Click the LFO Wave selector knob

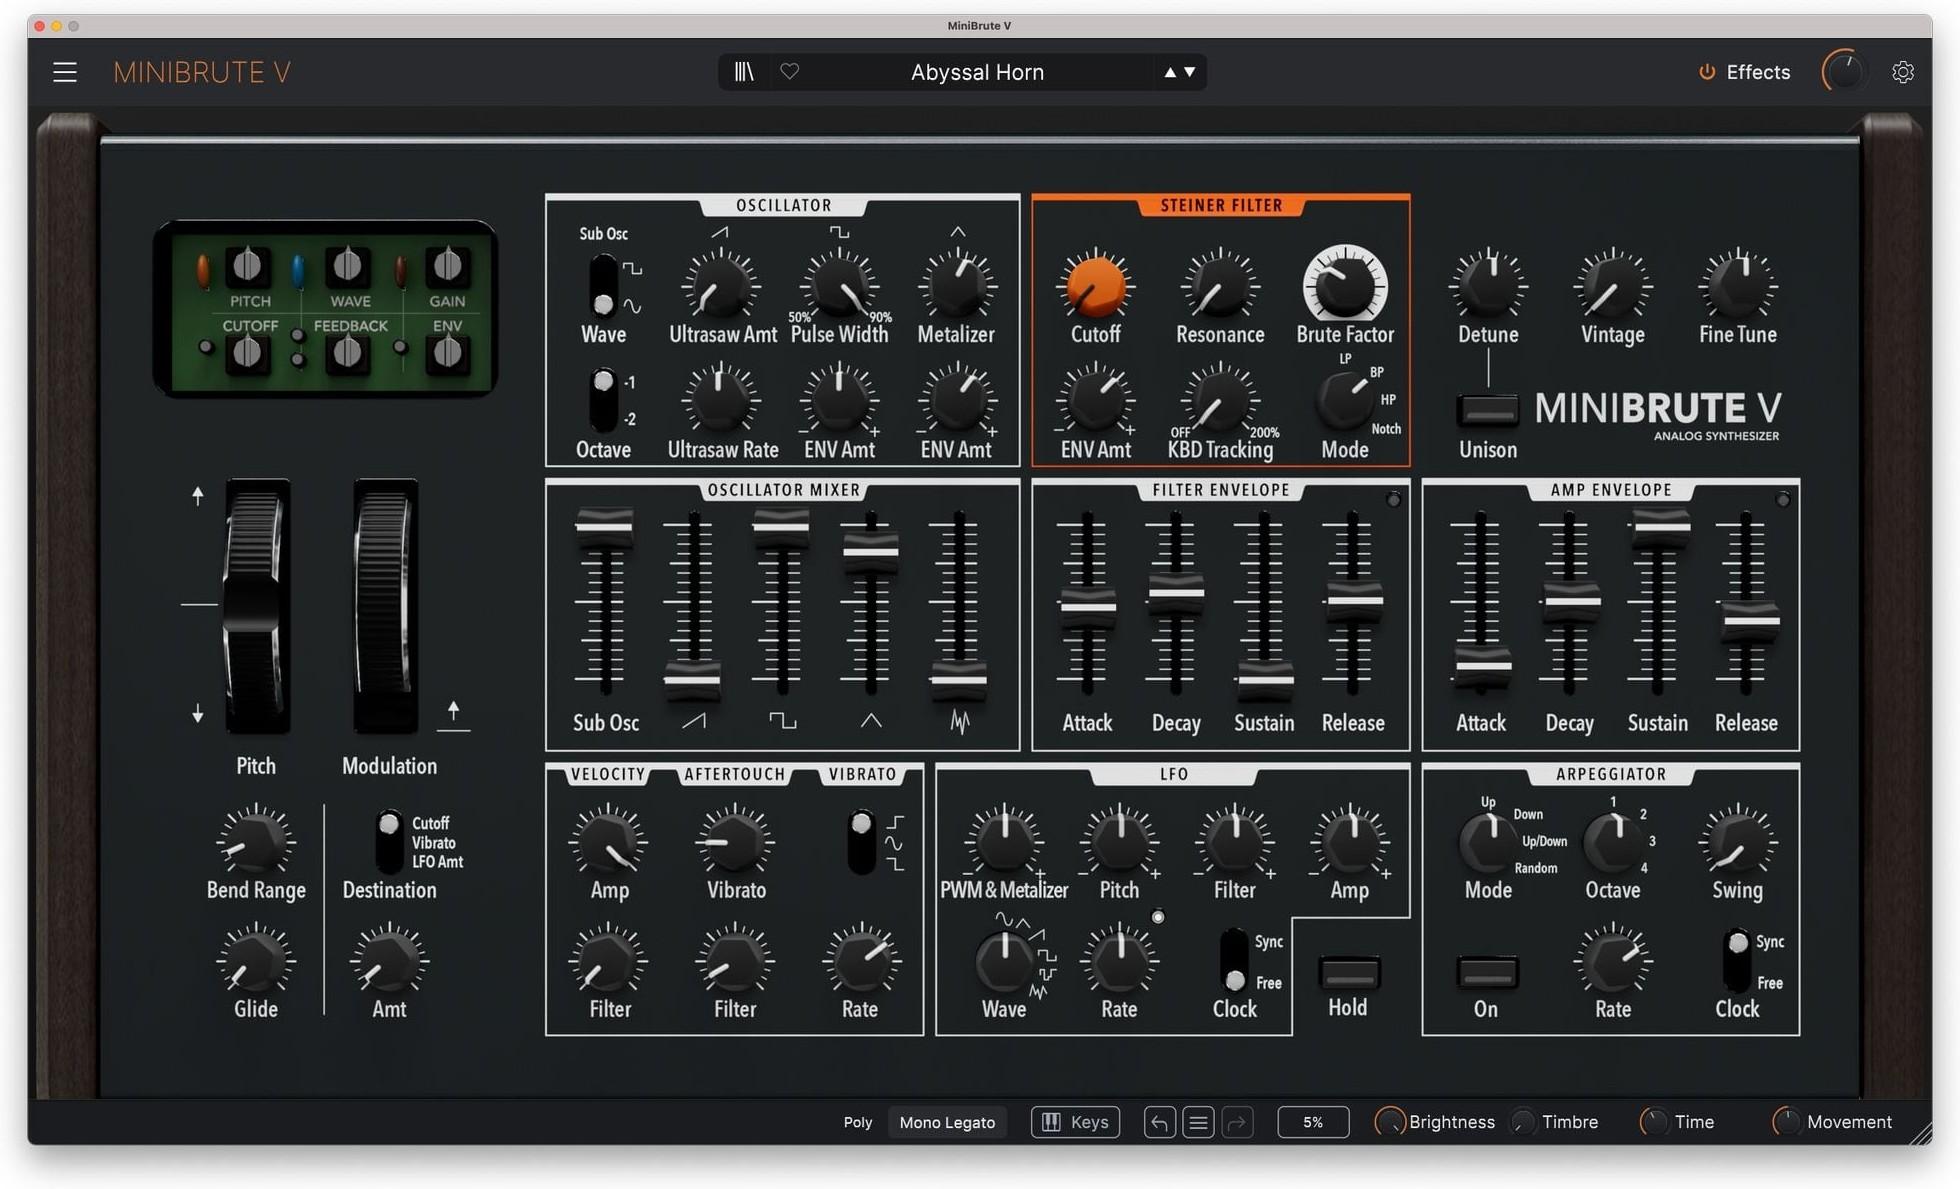pos(1004,960)
